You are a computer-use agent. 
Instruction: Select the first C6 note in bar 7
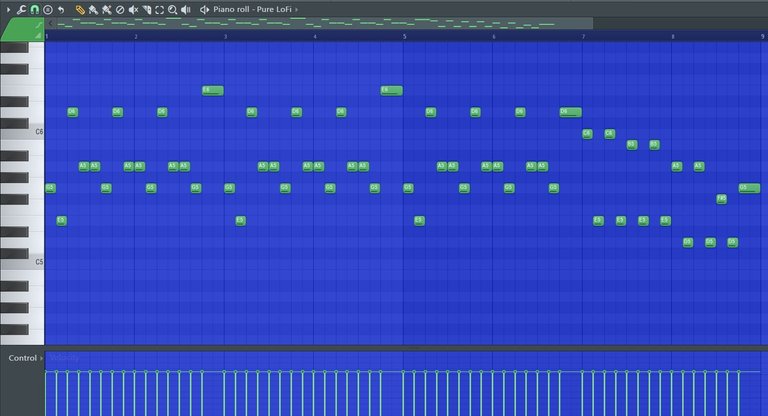pos(587,134)
